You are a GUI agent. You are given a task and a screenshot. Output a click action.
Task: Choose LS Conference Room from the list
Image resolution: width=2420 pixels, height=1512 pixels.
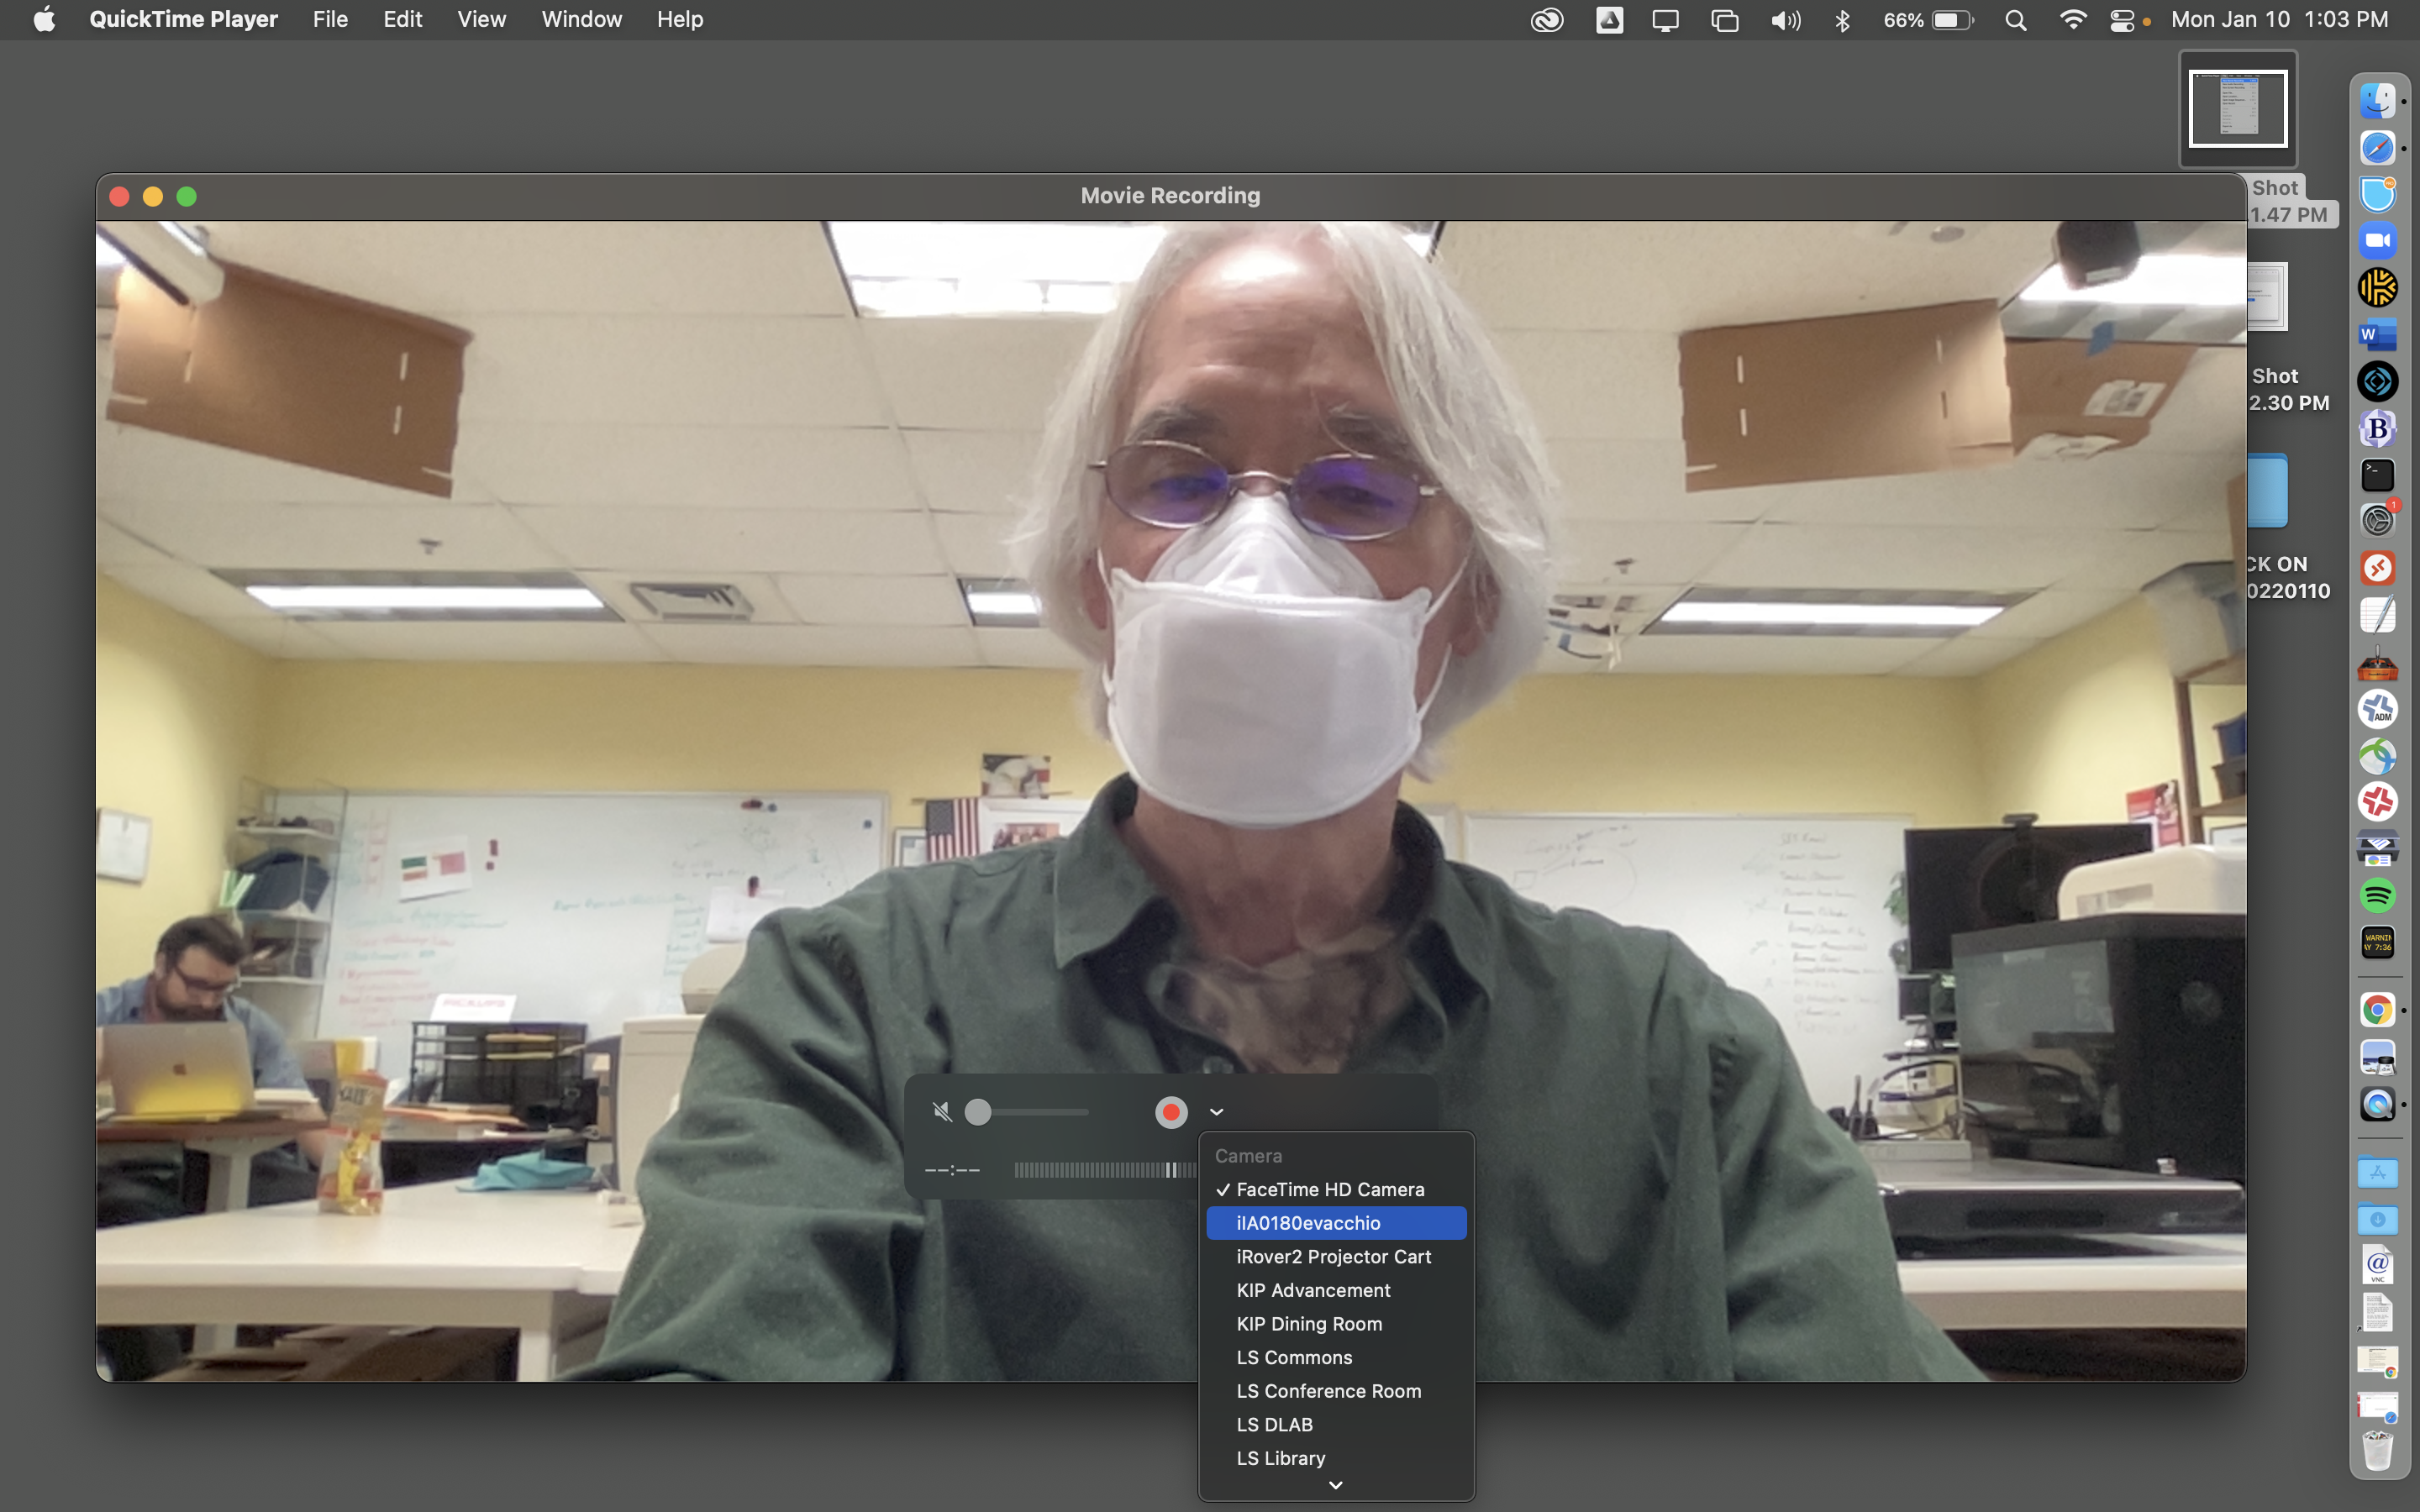(1327, 1391)
